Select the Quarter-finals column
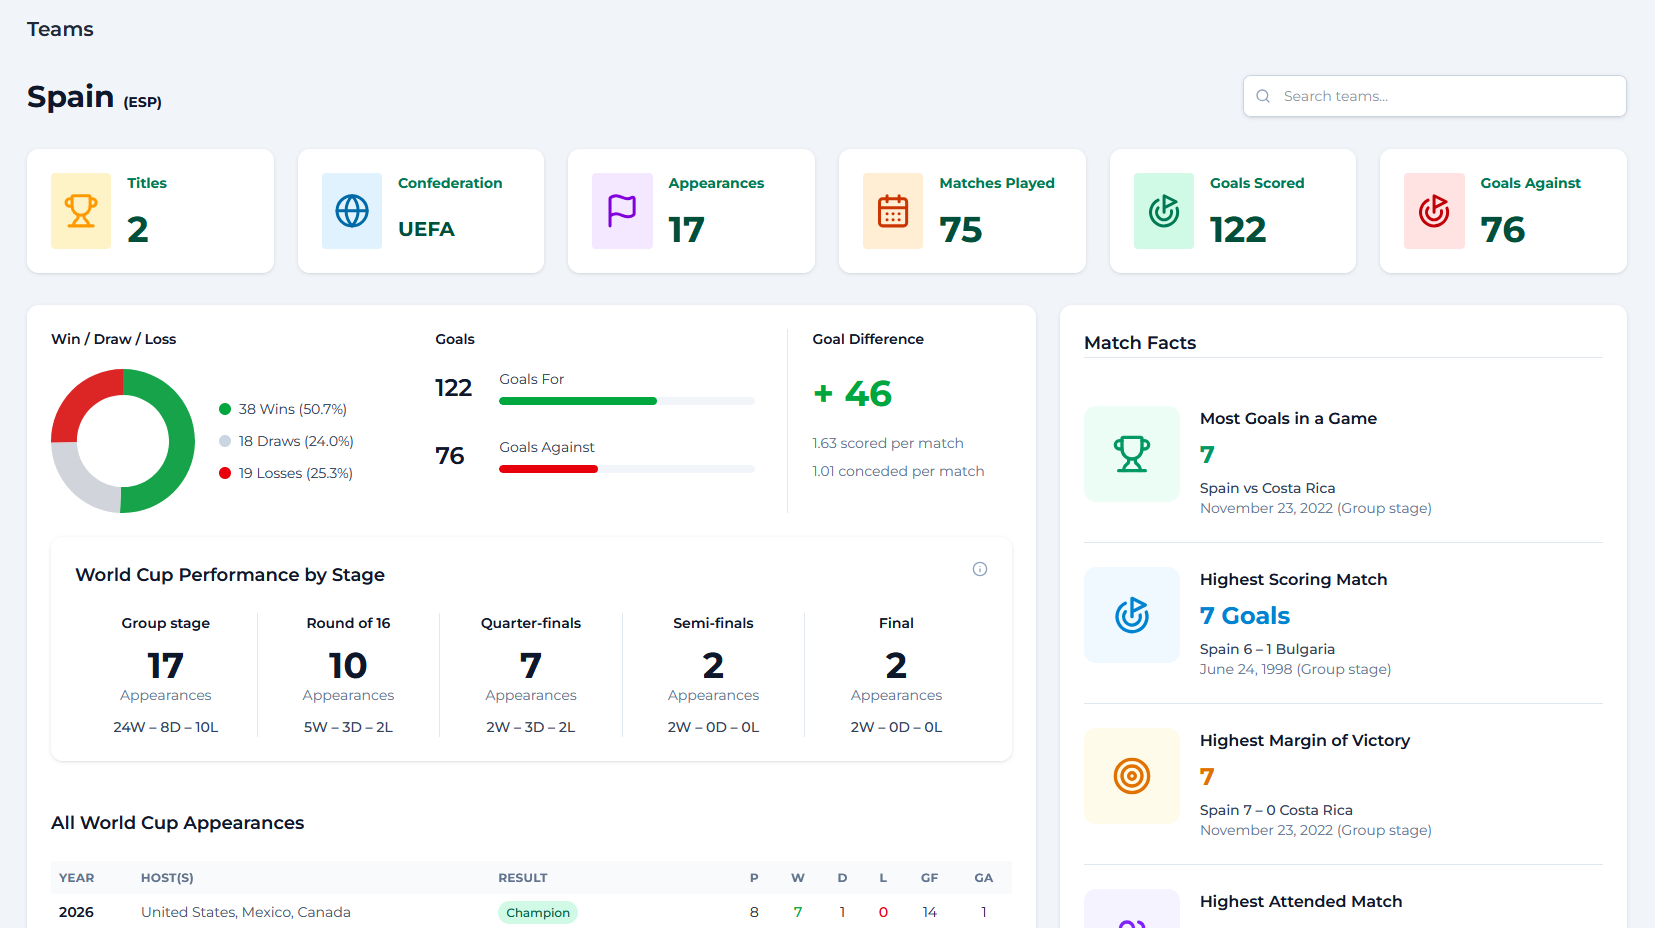Image resolution: width=1655 pixels, height=928 pixels. tap(531, 675)
